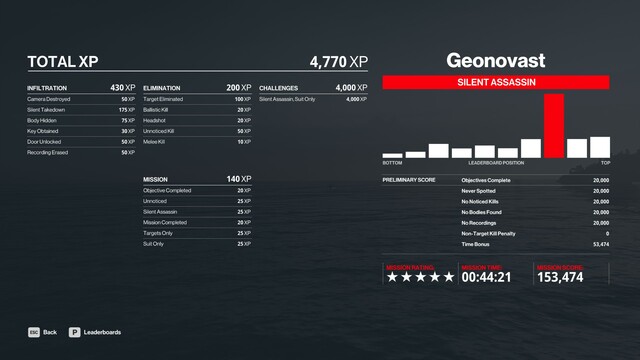The height and width of the screenshot is (360, 640).
Task: Click the Time Bonus score row
Action: pyautogui.click(x=535, y=244)
